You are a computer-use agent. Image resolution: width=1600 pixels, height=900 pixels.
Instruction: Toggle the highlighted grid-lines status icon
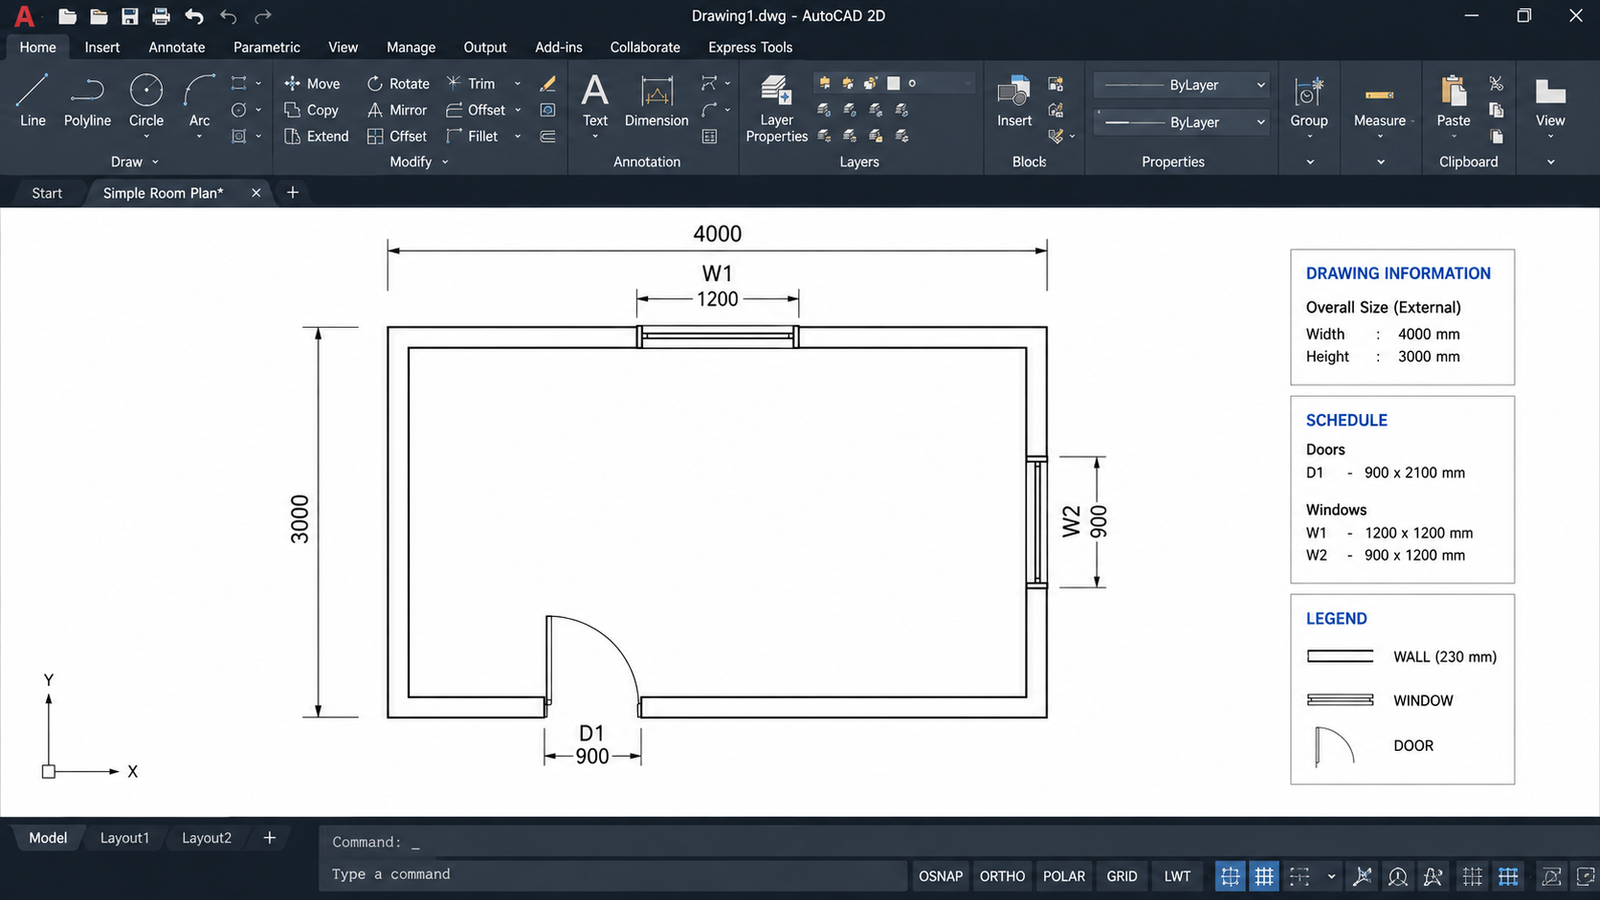(1264, 877)
